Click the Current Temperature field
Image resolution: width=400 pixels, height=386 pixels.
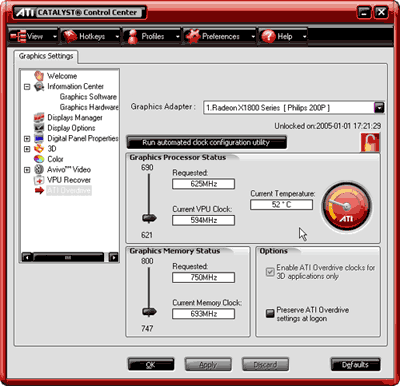click(x=281, y=205)
